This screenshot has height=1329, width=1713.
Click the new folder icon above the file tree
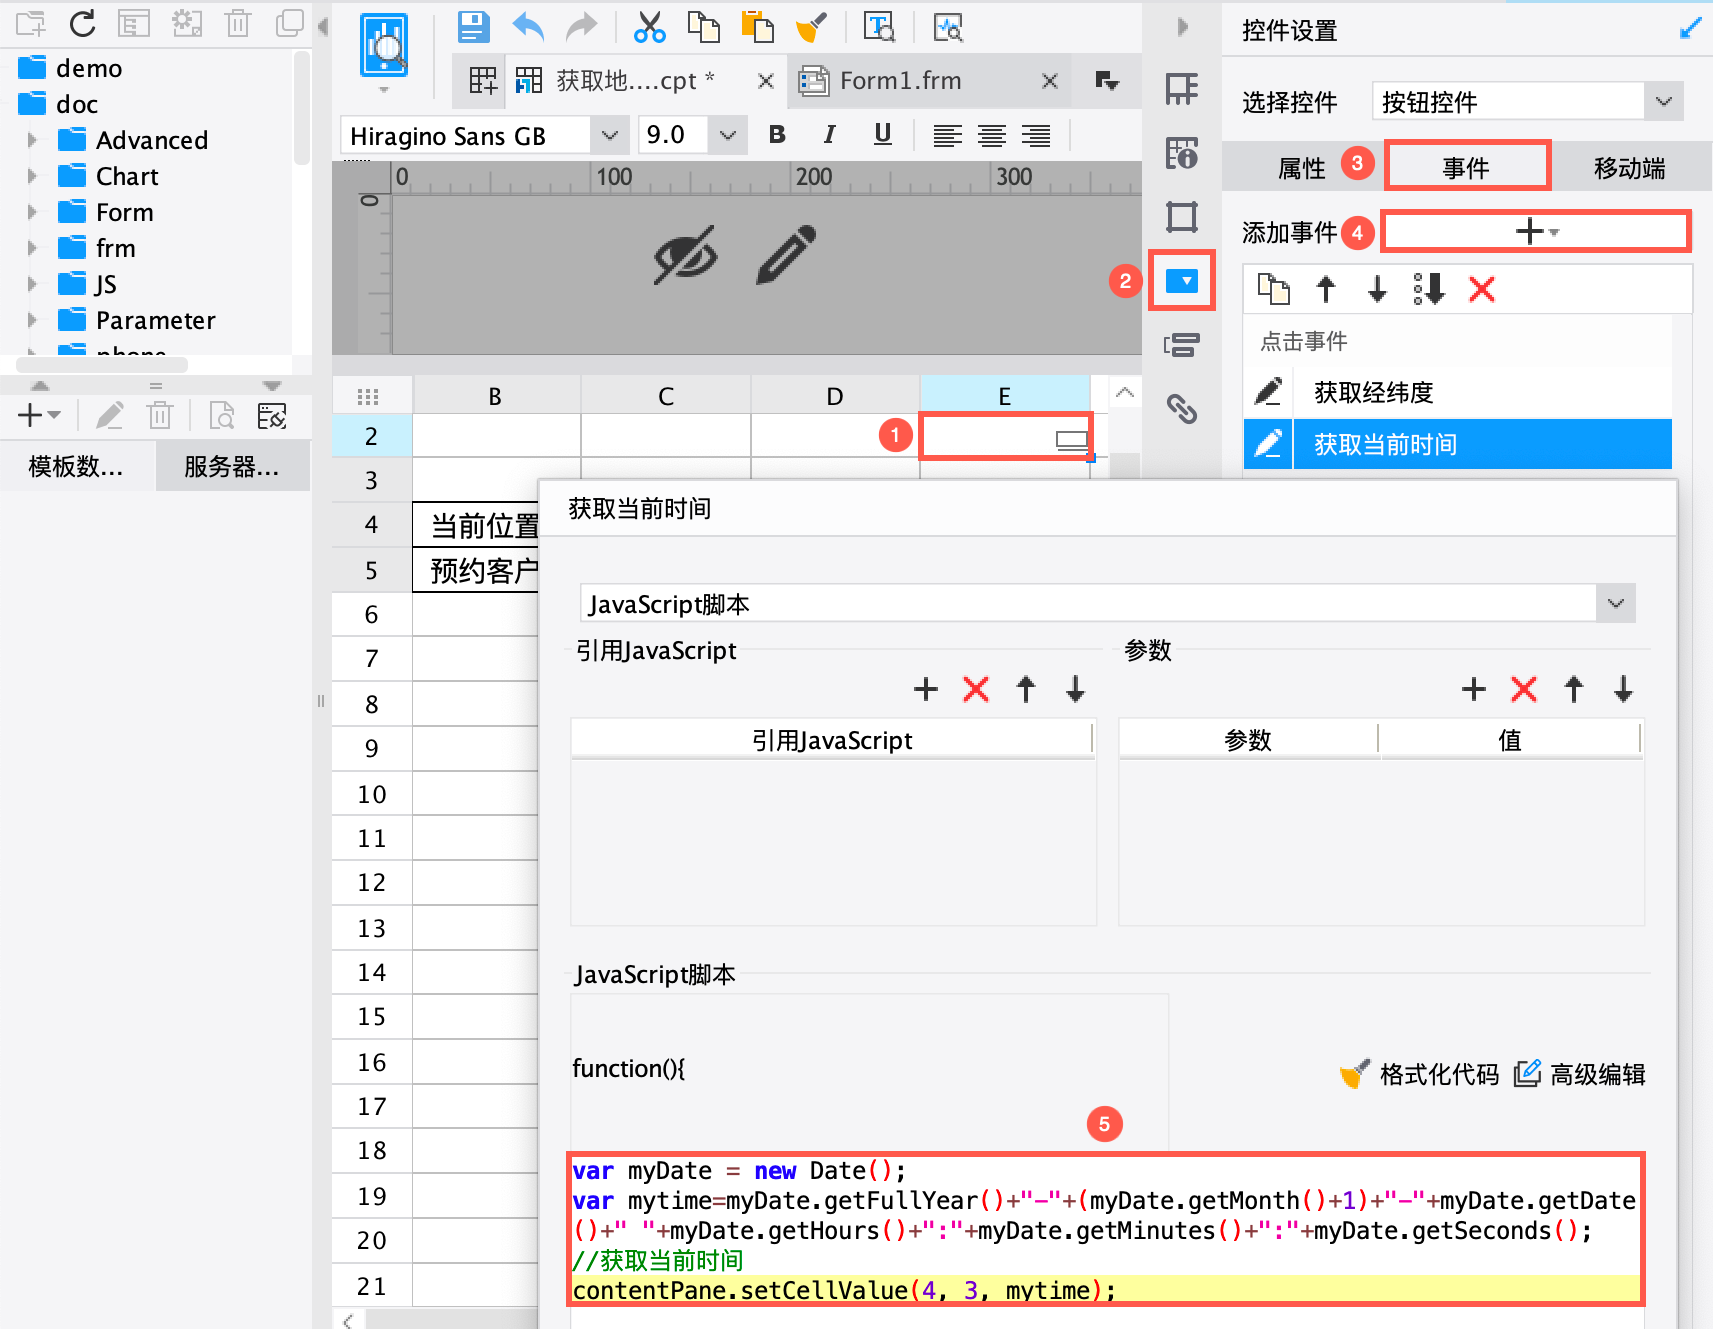point(31,23)
